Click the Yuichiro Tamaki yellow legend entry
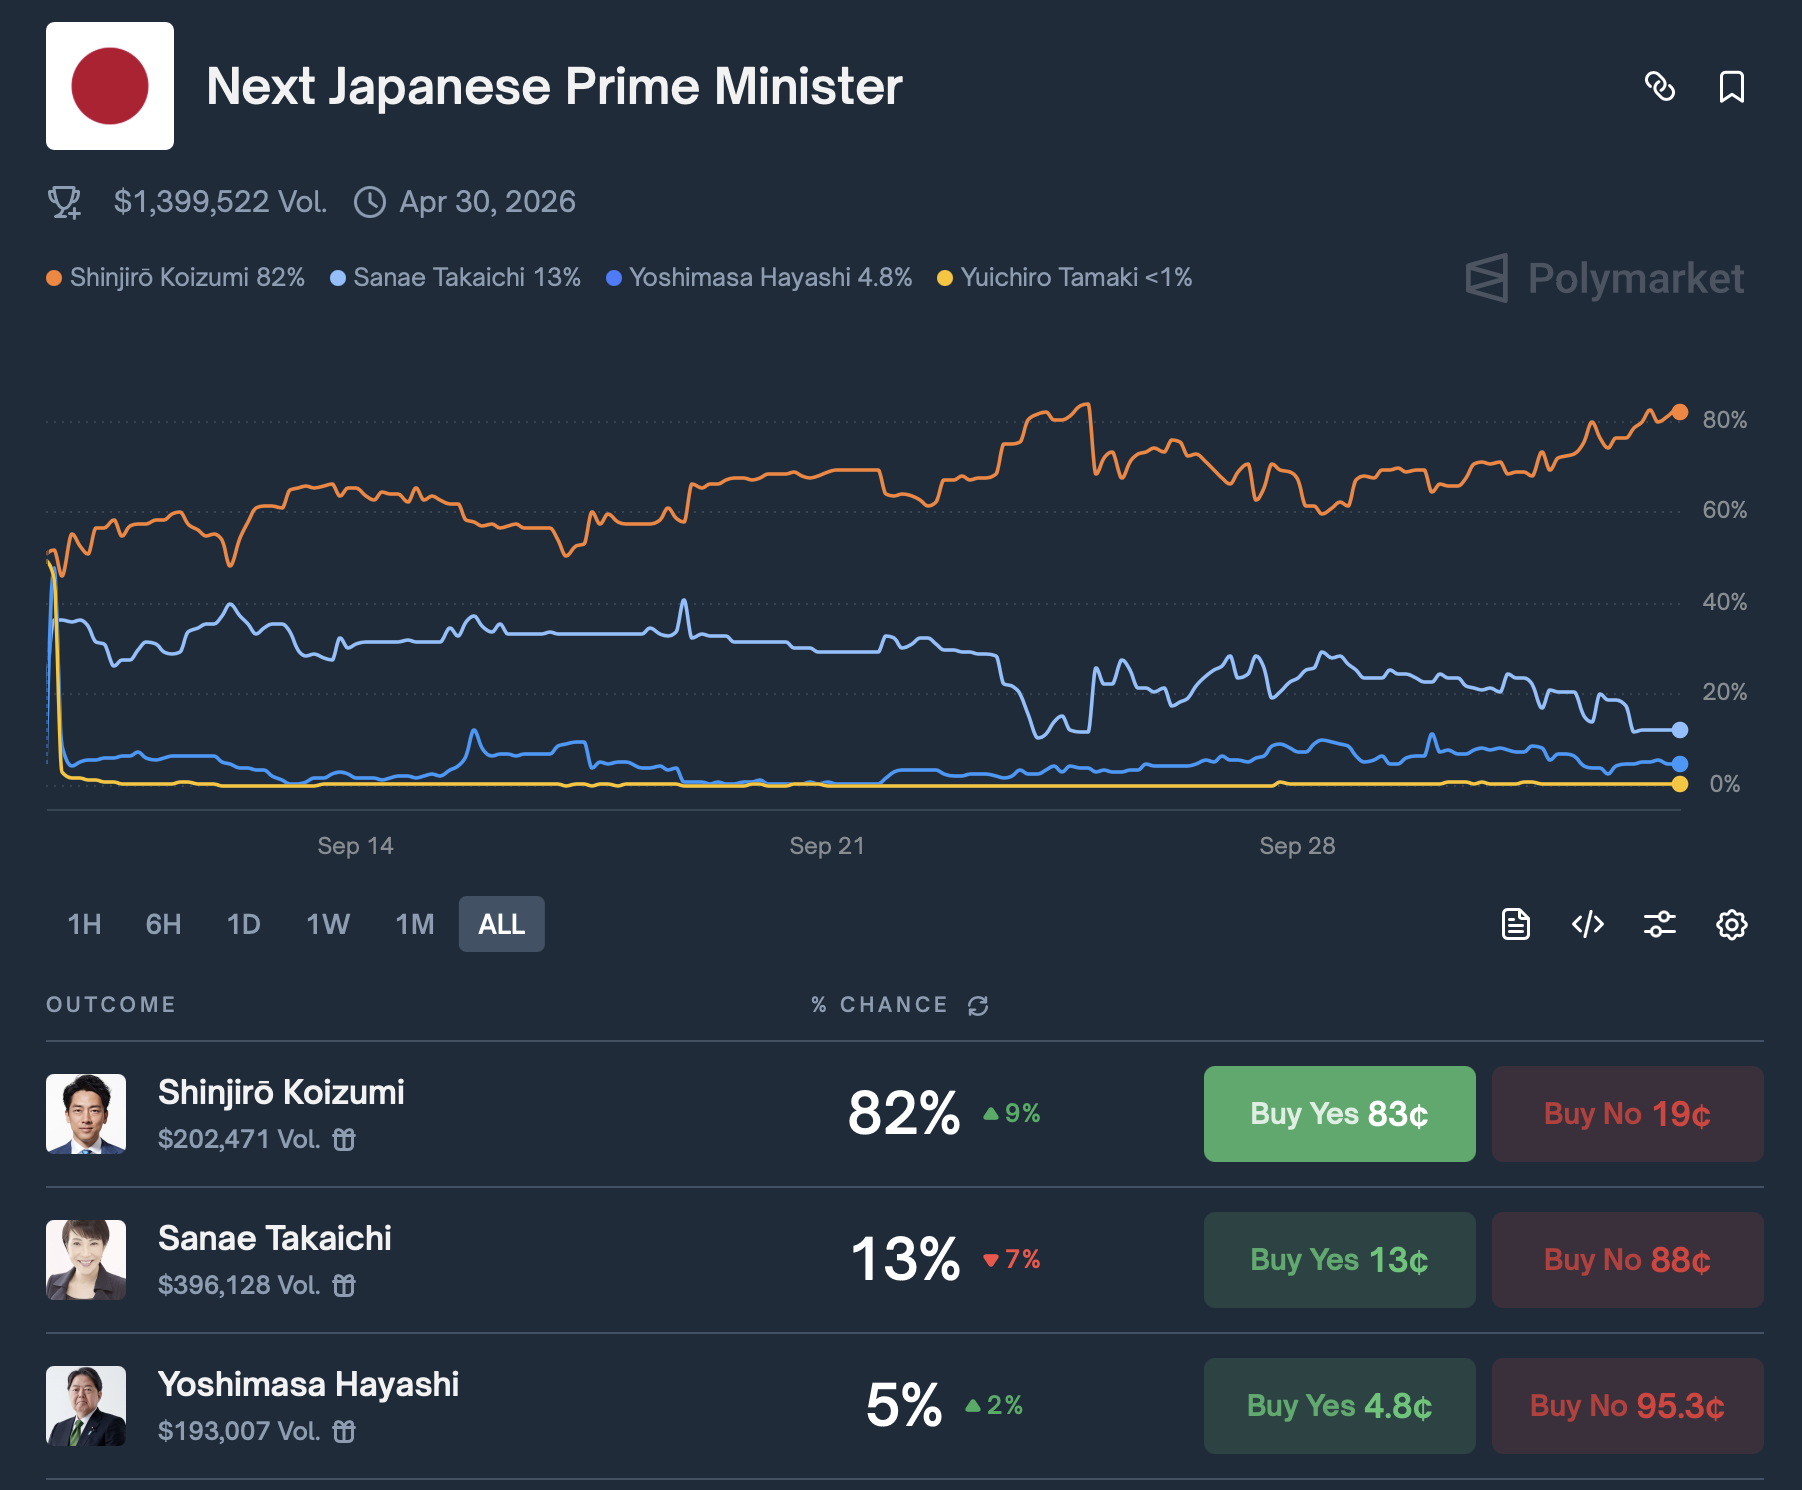 tap(1065, 277)
